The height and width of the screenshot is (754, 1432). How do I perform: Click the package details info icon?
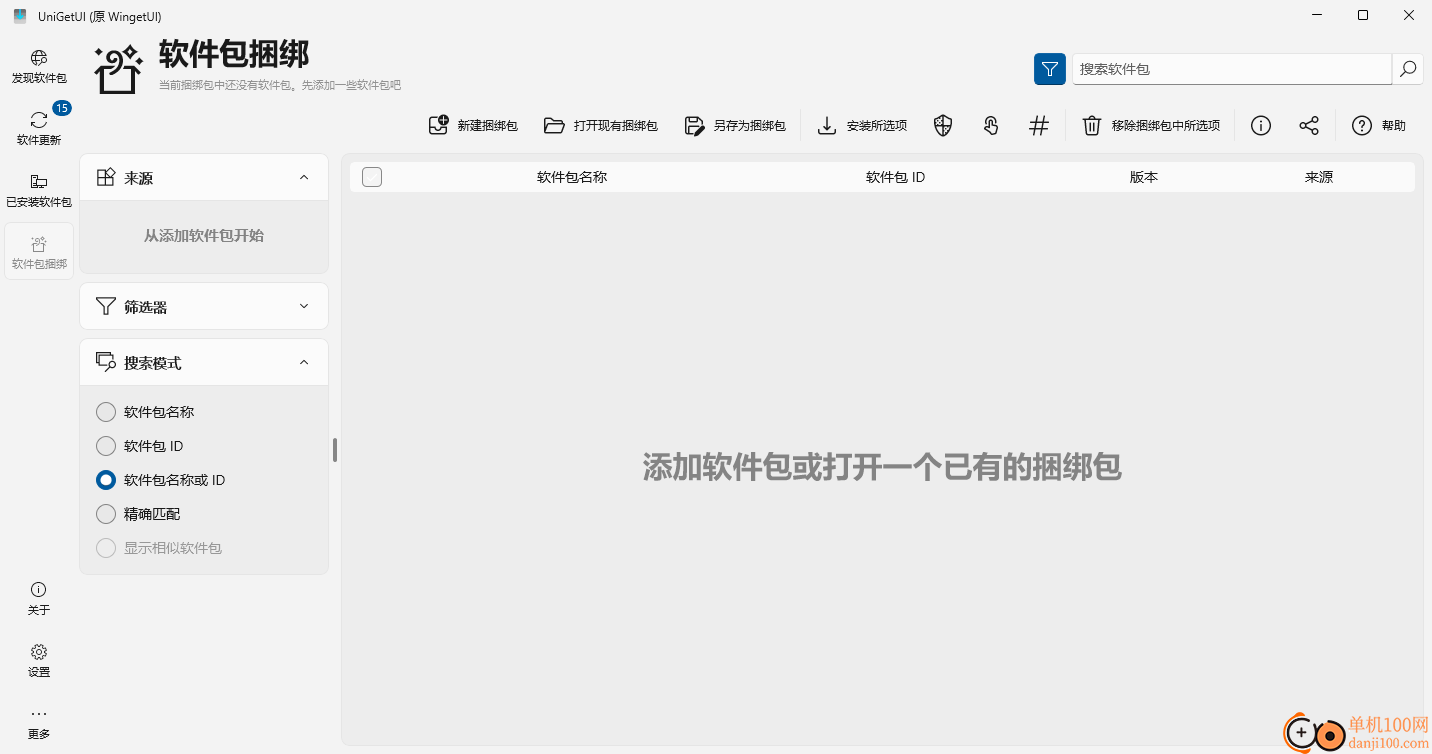[1261, 126]
